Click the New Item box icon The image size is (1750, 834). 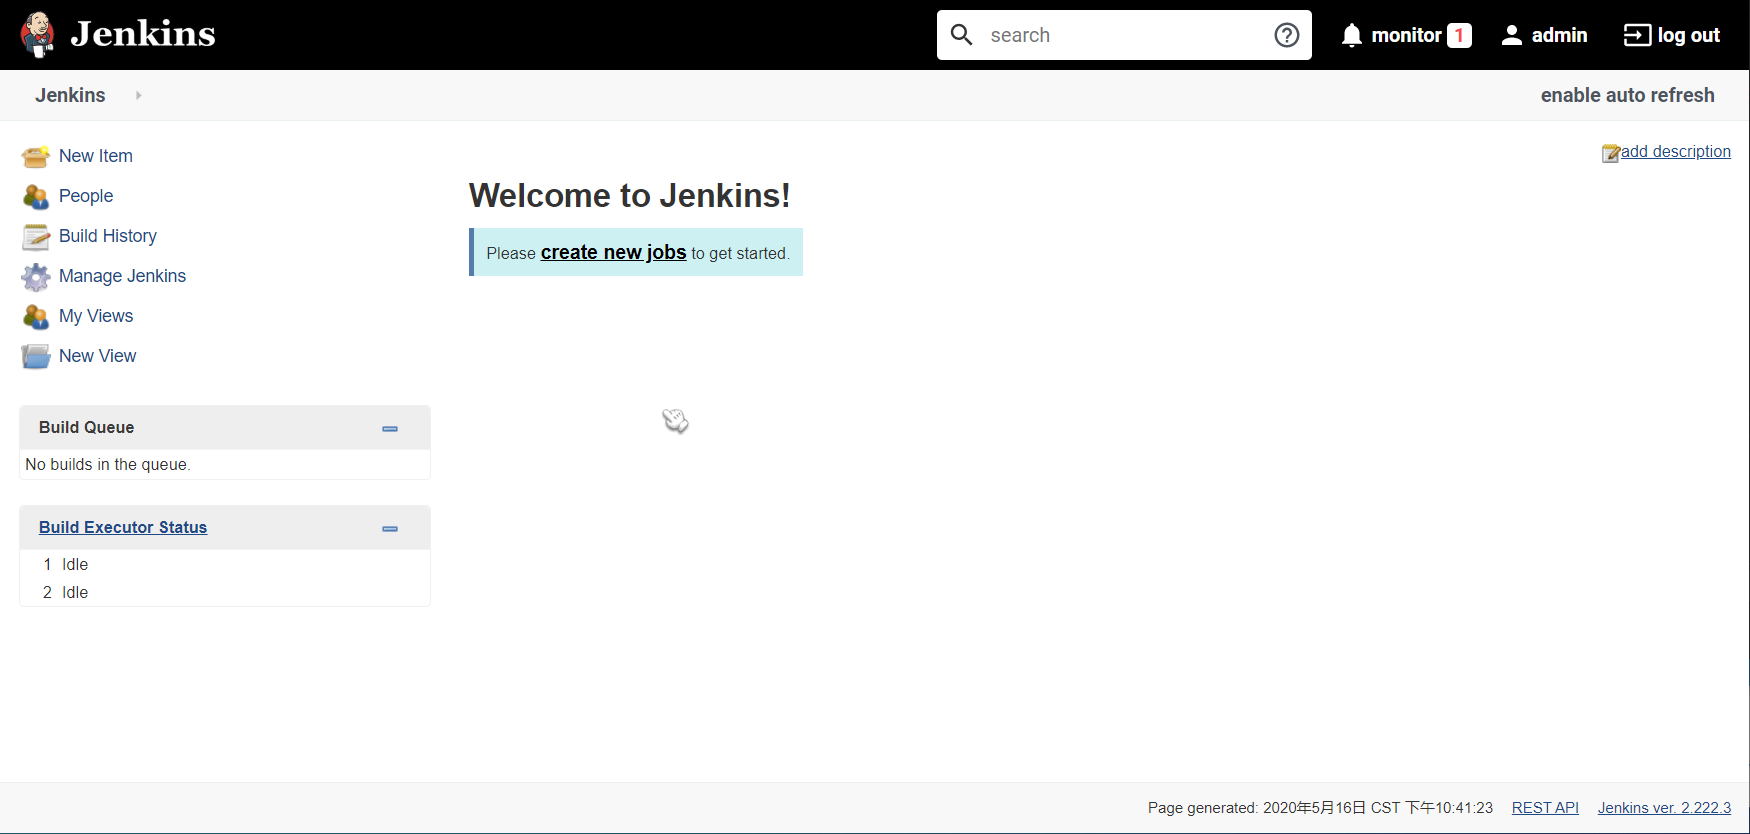pyautogui.click(x=36, y=156)
